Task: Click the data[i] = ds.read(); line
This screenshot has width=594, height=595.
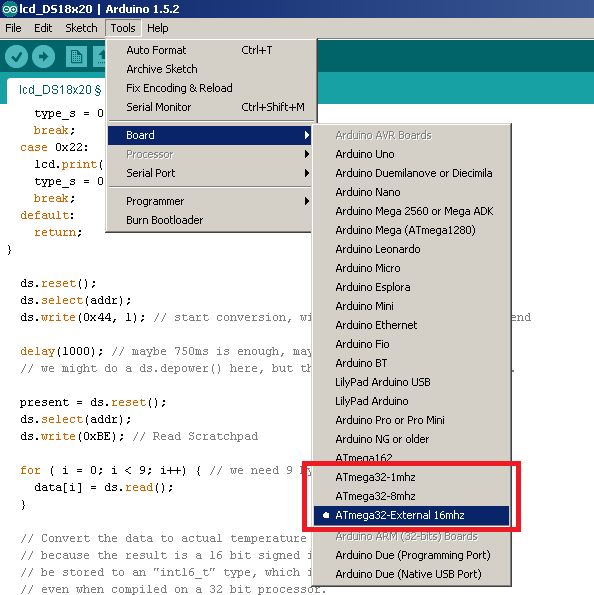Action: (104, 487)
